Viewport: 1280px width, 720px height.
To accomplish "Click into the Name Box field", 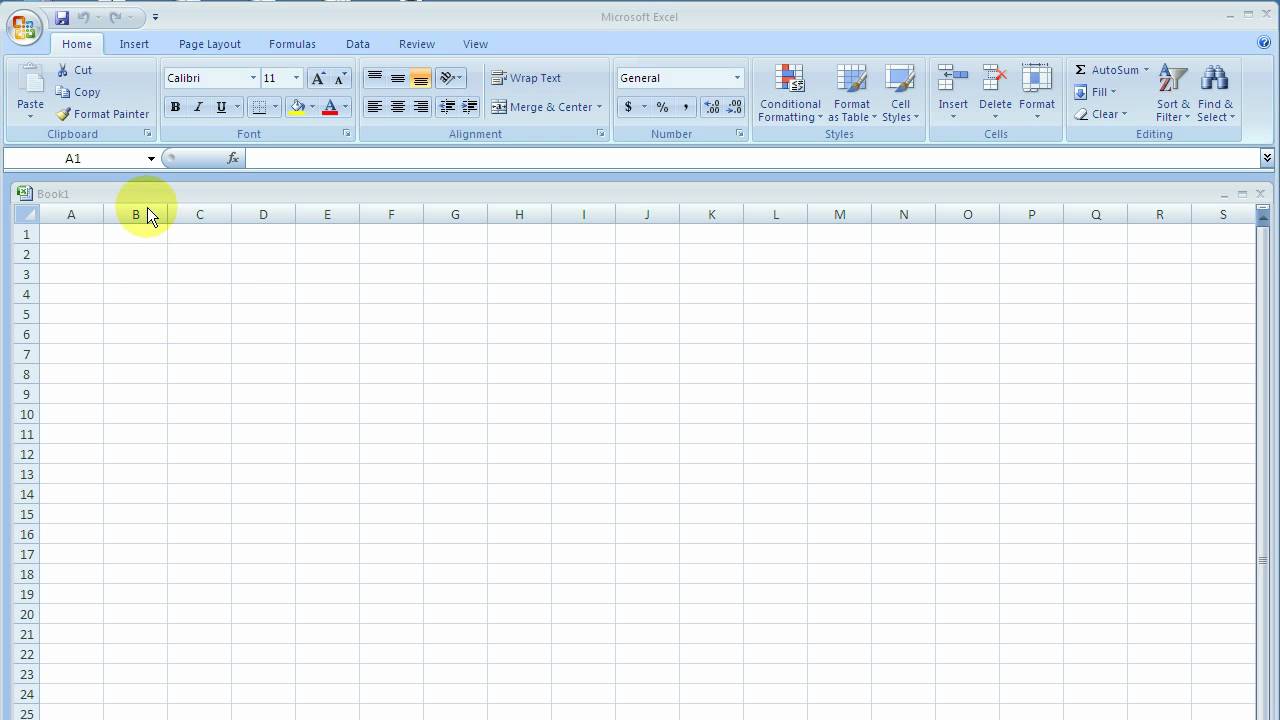I will [x=74, y=158].
